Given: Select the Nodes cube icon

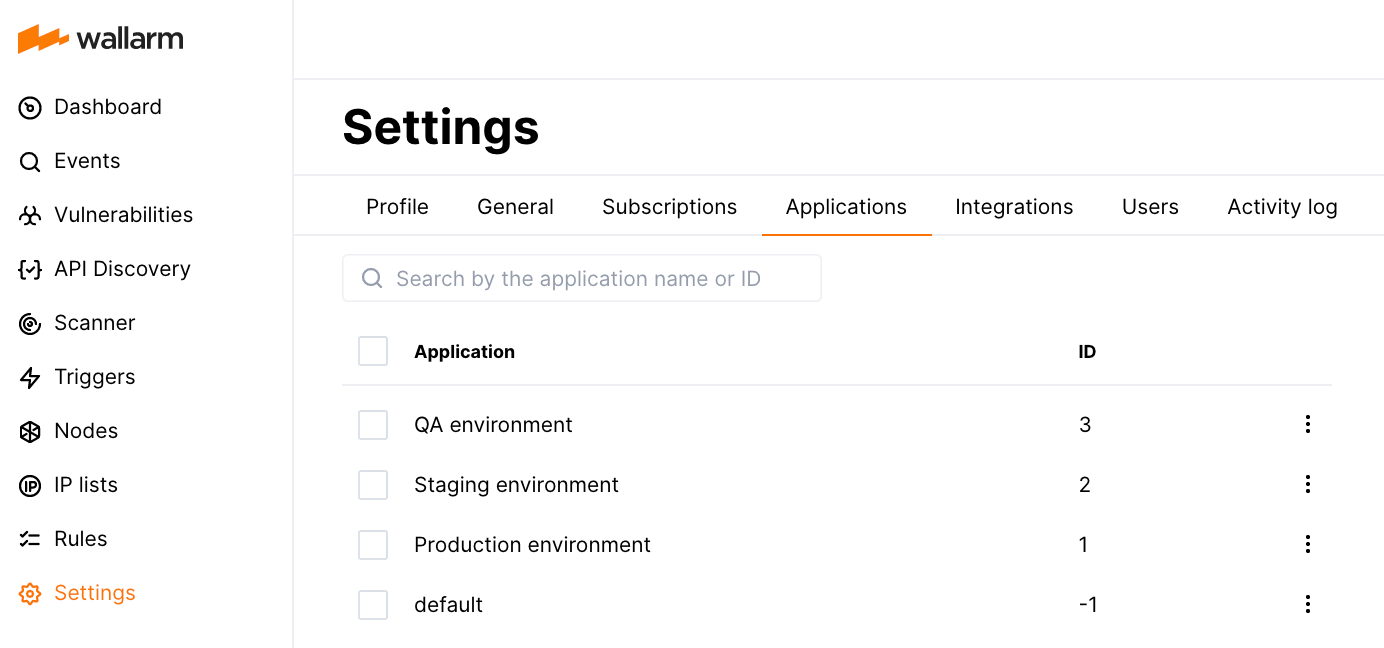Looking at the screenshot, I should pos(30,432).
